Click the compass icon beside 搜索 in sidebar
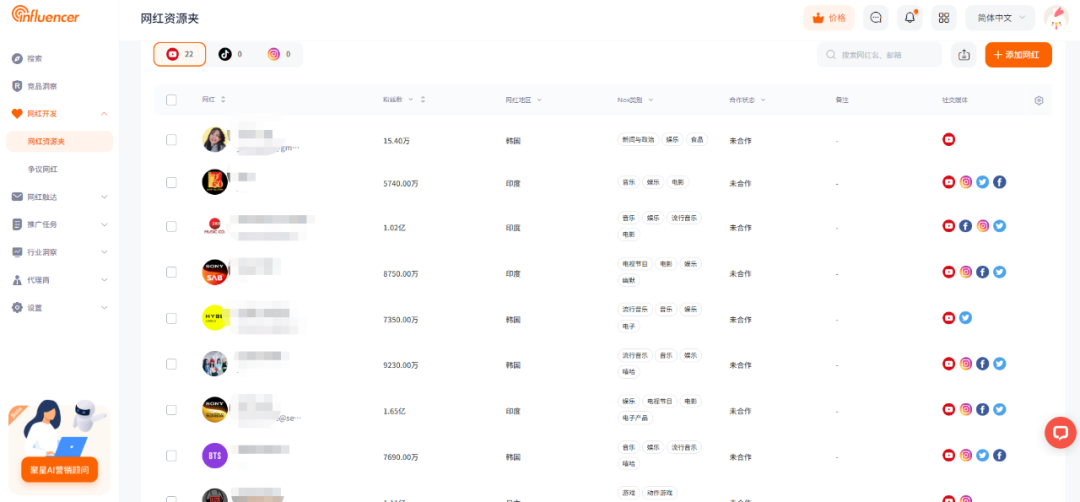This screenshot has height=502, width=1080. 17,59
